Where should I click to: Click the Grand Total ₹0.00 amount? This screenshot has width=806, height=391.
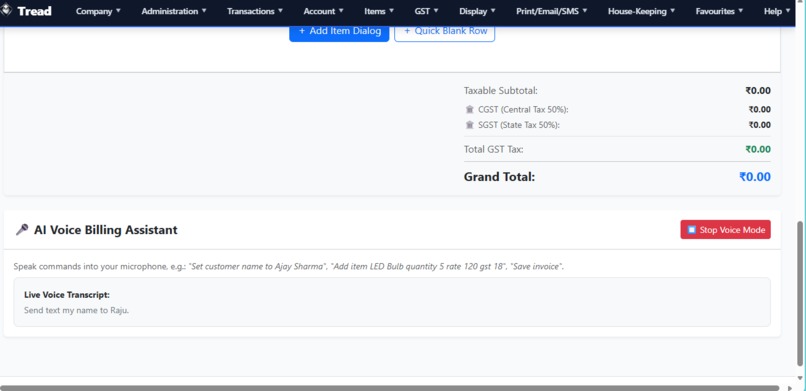click(x=755, y=177)
